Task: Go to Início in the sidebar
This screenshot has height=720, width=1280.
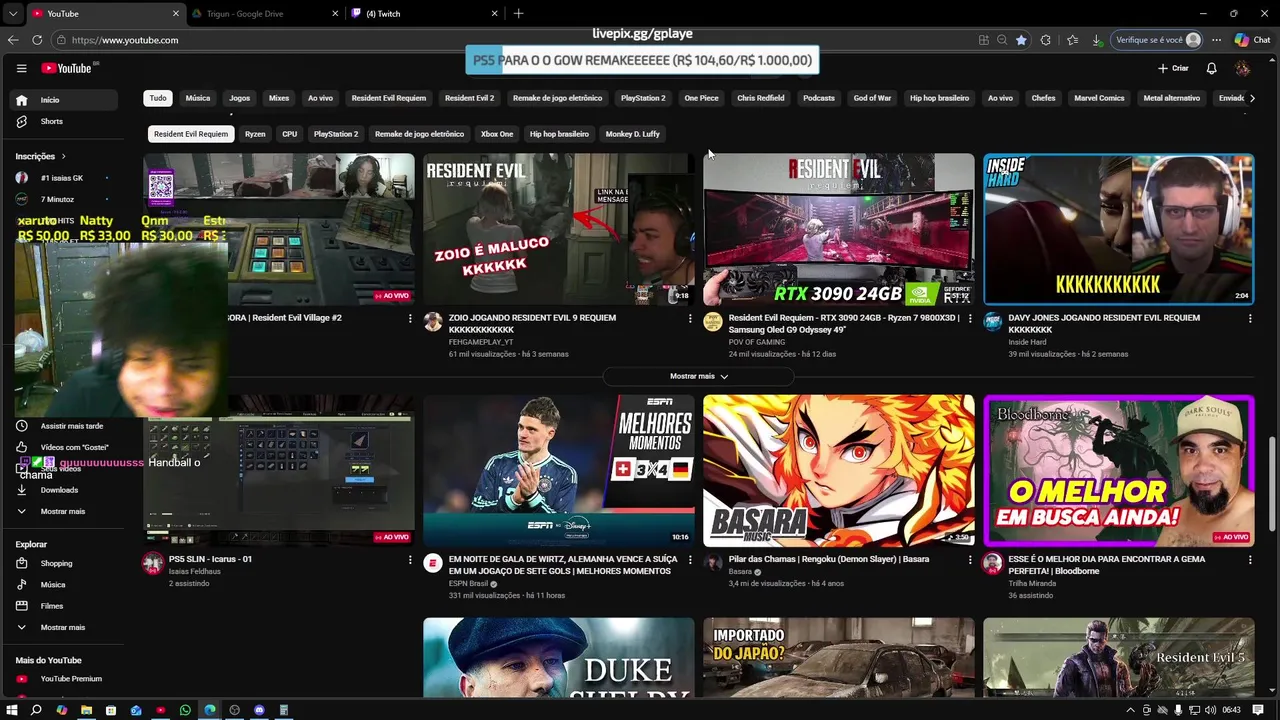Action: [63, 100]
